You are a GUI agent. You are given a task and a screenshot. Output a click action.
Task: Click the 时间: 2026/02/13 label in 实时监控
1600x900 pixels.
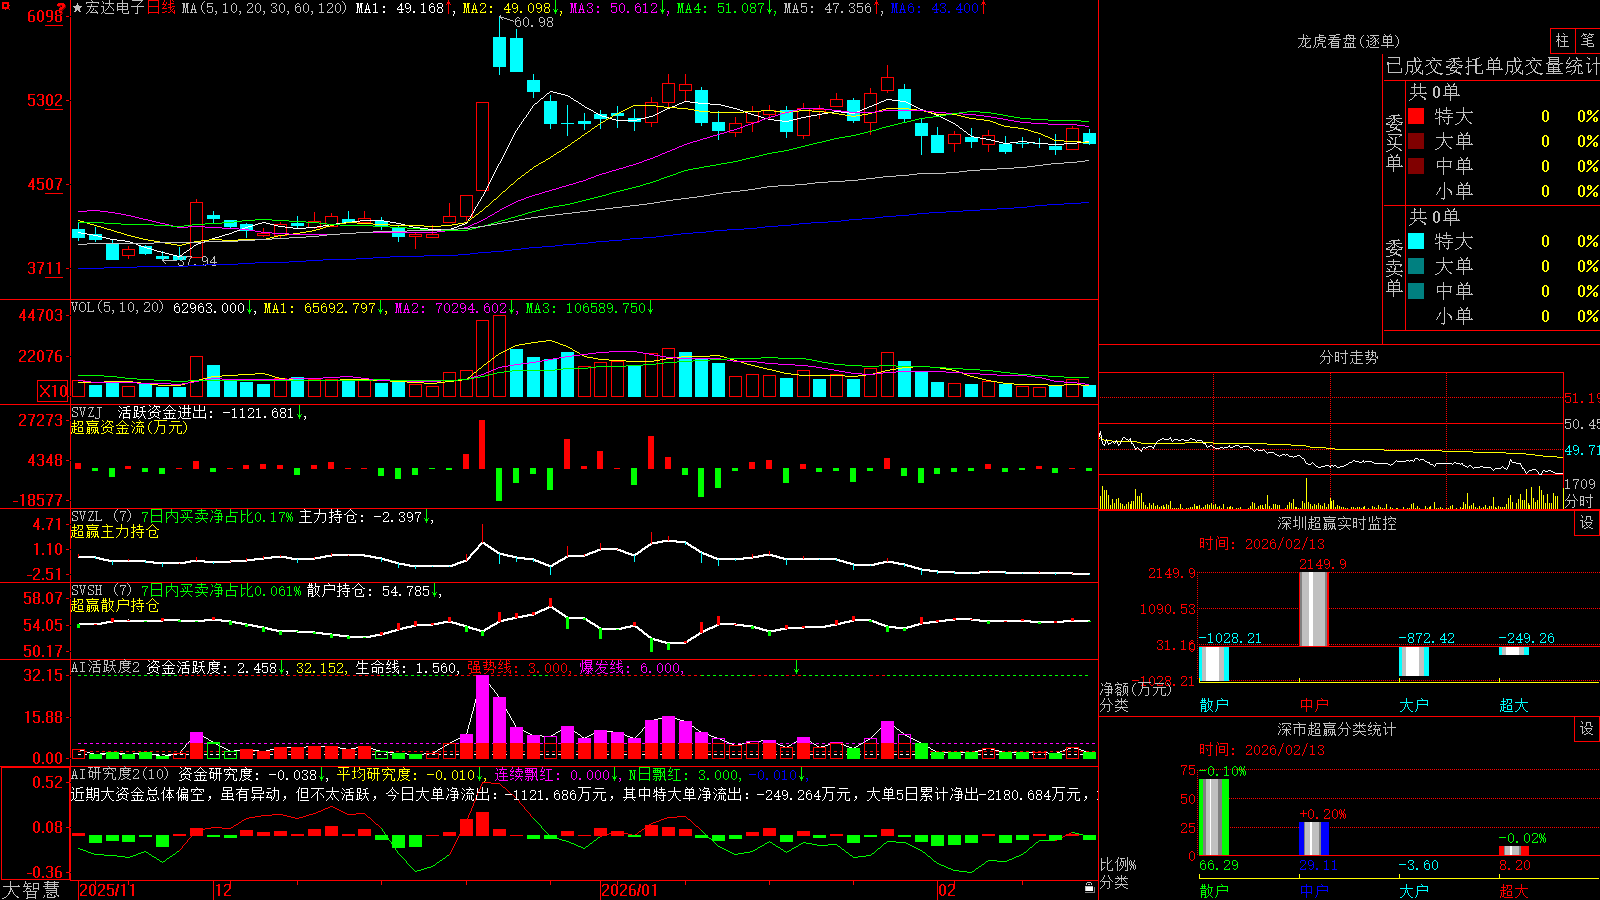1261,544
